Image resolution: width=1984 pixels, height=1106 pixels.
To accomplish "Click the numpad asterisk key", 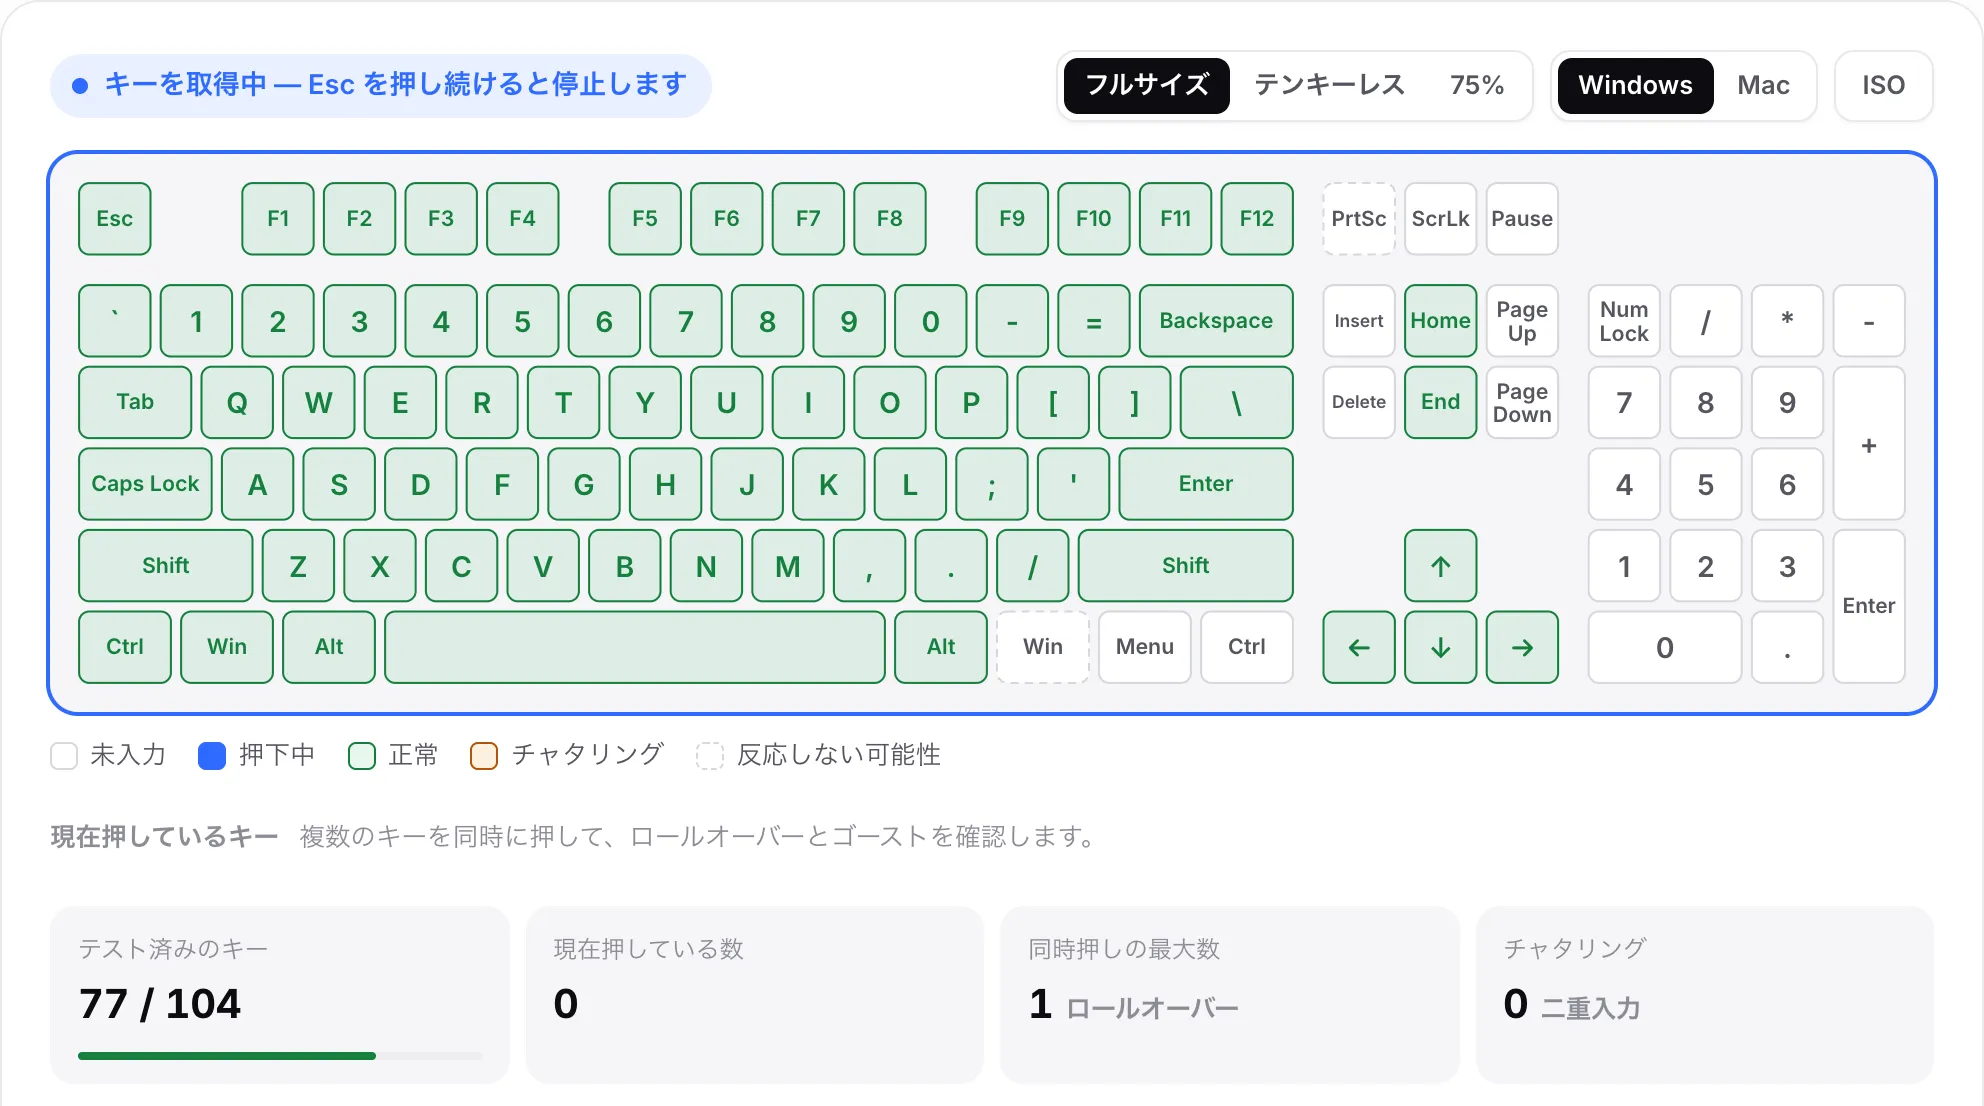I will tap(1787, 321).
